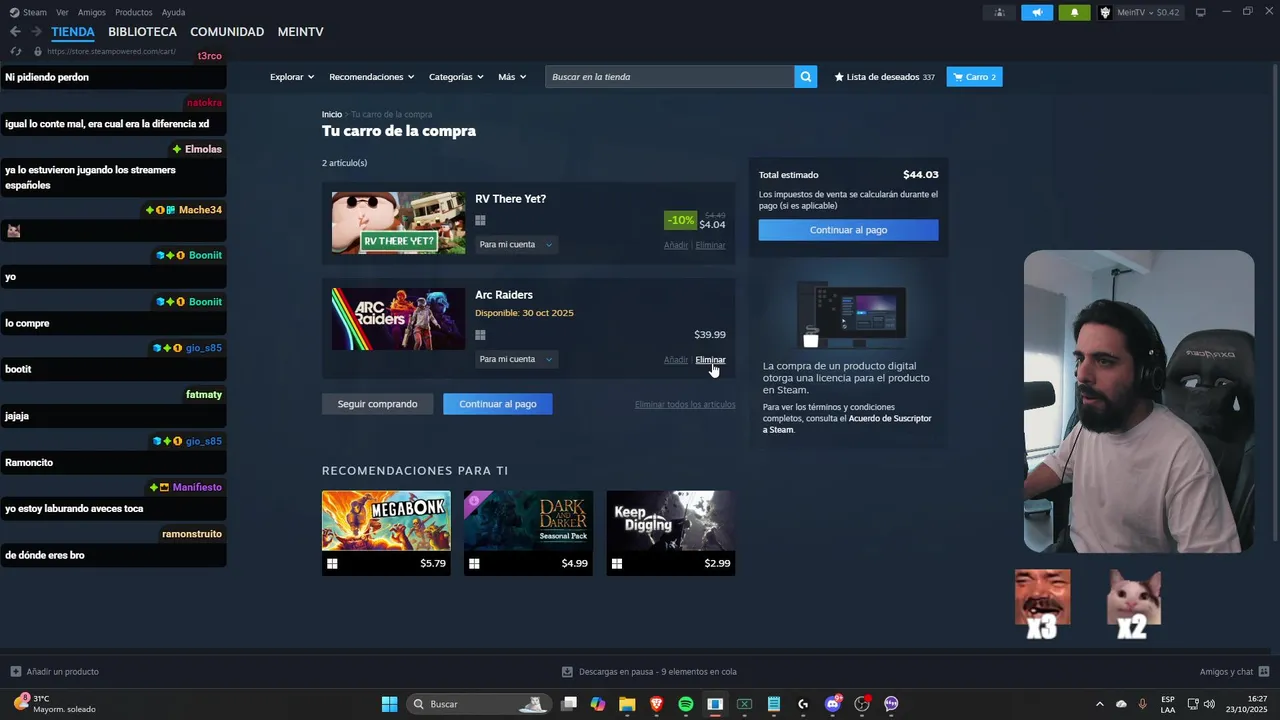Switch to Big Picture mode monitor icon
This screenshot has height=720, width=1280.
pyautogui.click(x=1201, y=12)
